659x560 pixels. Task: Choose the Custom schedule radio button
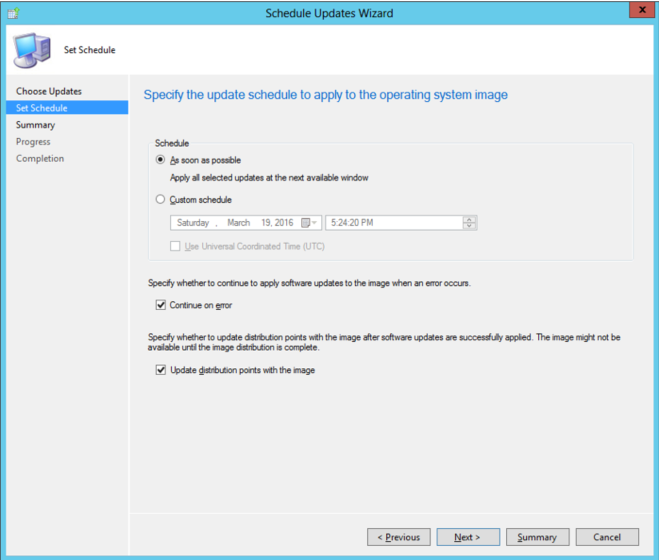point(161,200)
